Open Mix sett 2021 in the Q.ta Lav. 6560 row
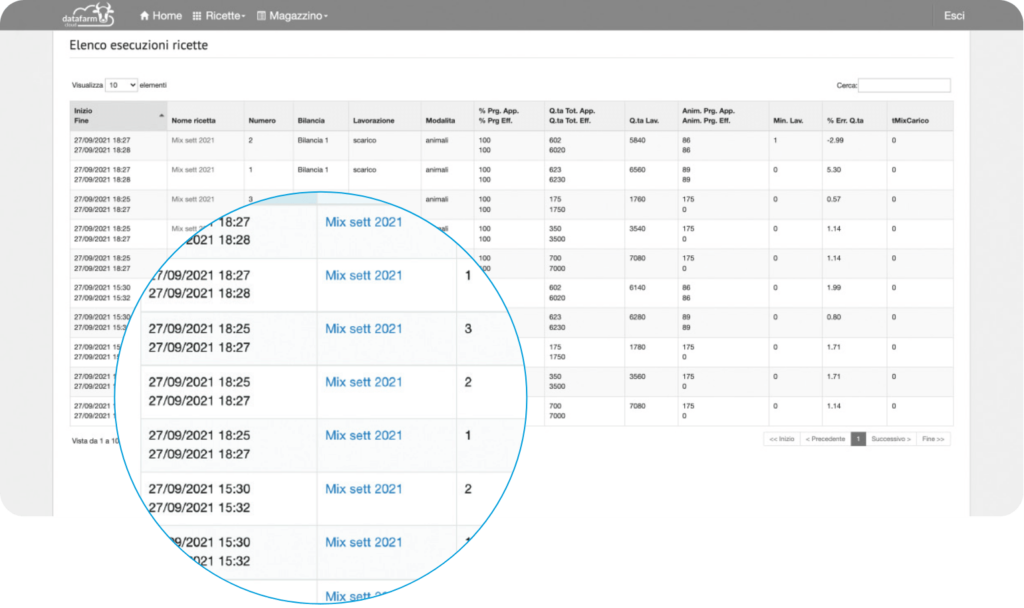The width and height of the screenshot is (1024, 608). pyautogui.click(x=193, y=170)
